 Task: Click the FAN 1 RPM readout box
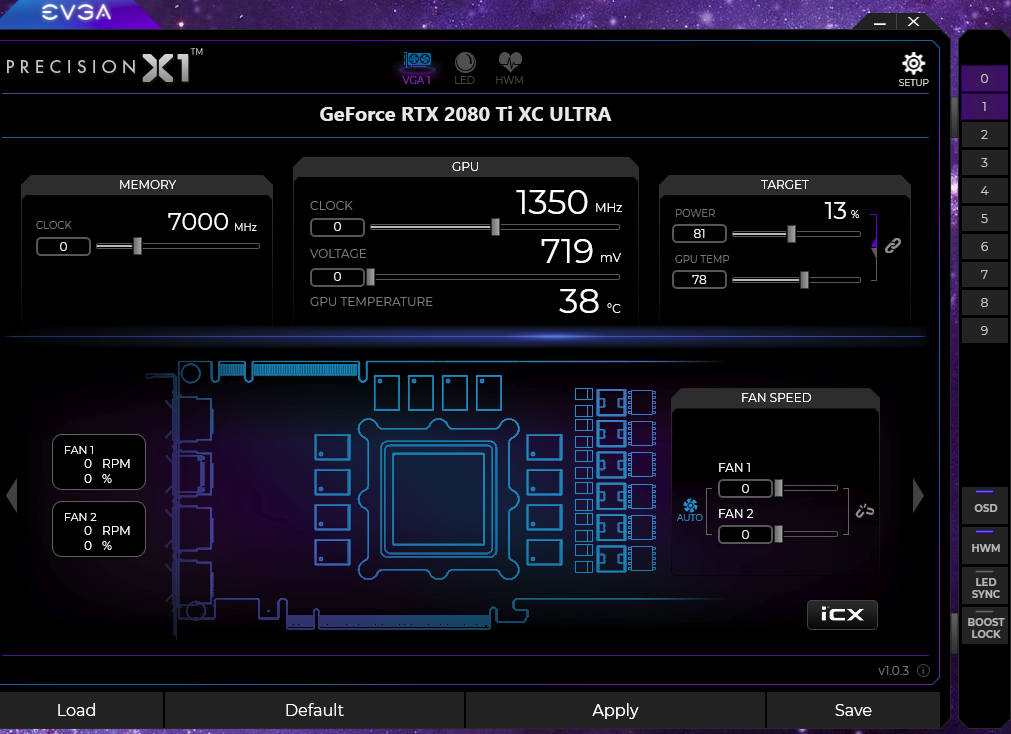coord(99,462)
